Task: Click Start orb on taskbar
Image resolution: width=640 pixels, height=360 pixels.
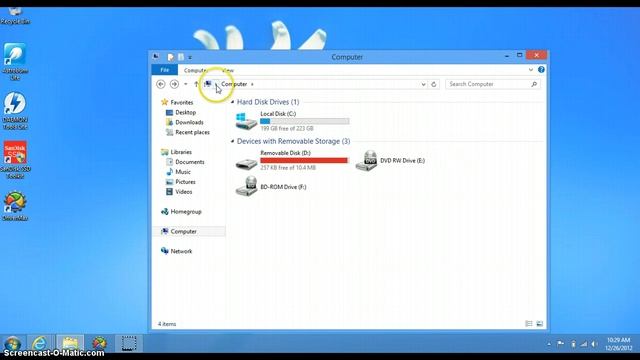Action: pyautogui.click(x=13, y=343)
